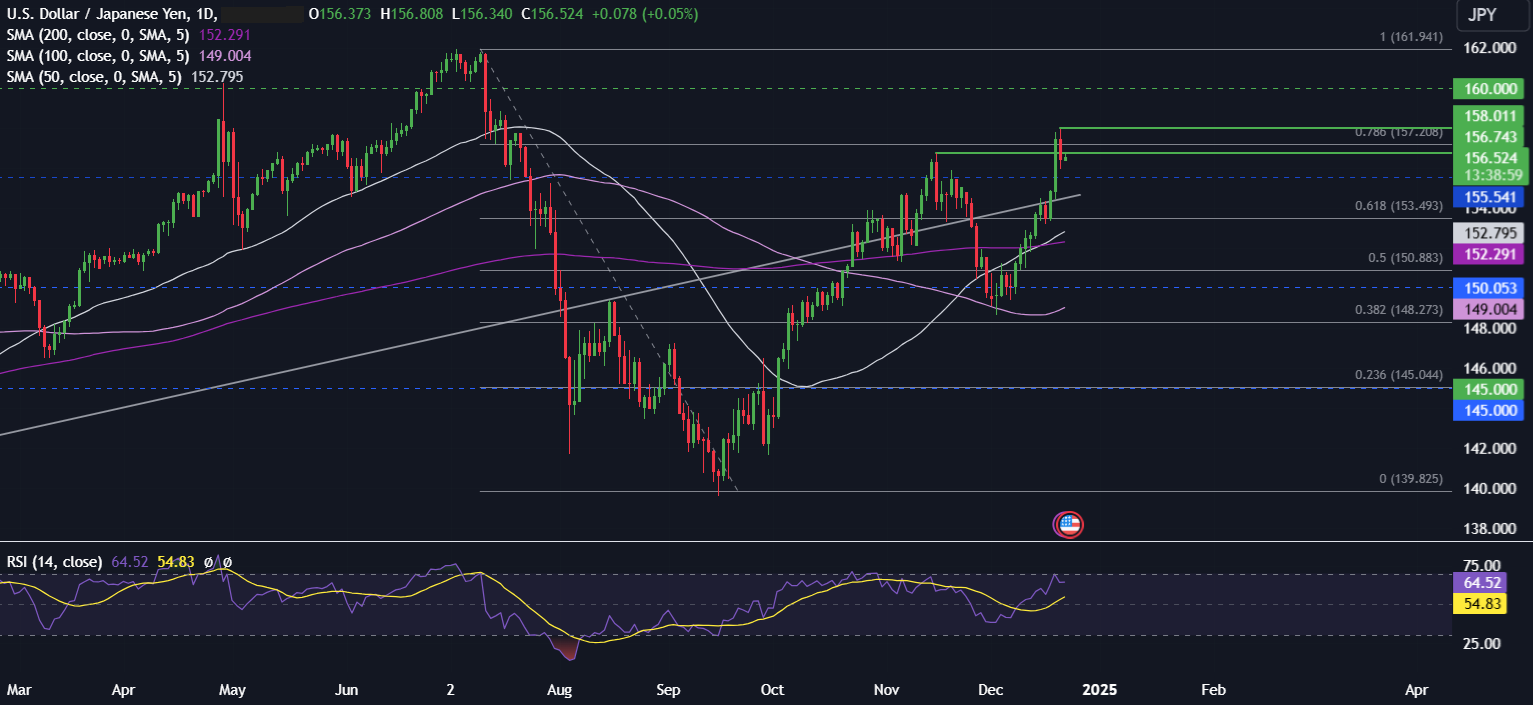Click the Oct label on time axis
Viewport: 1533px width, 705px height.
(x=772, y=690)
